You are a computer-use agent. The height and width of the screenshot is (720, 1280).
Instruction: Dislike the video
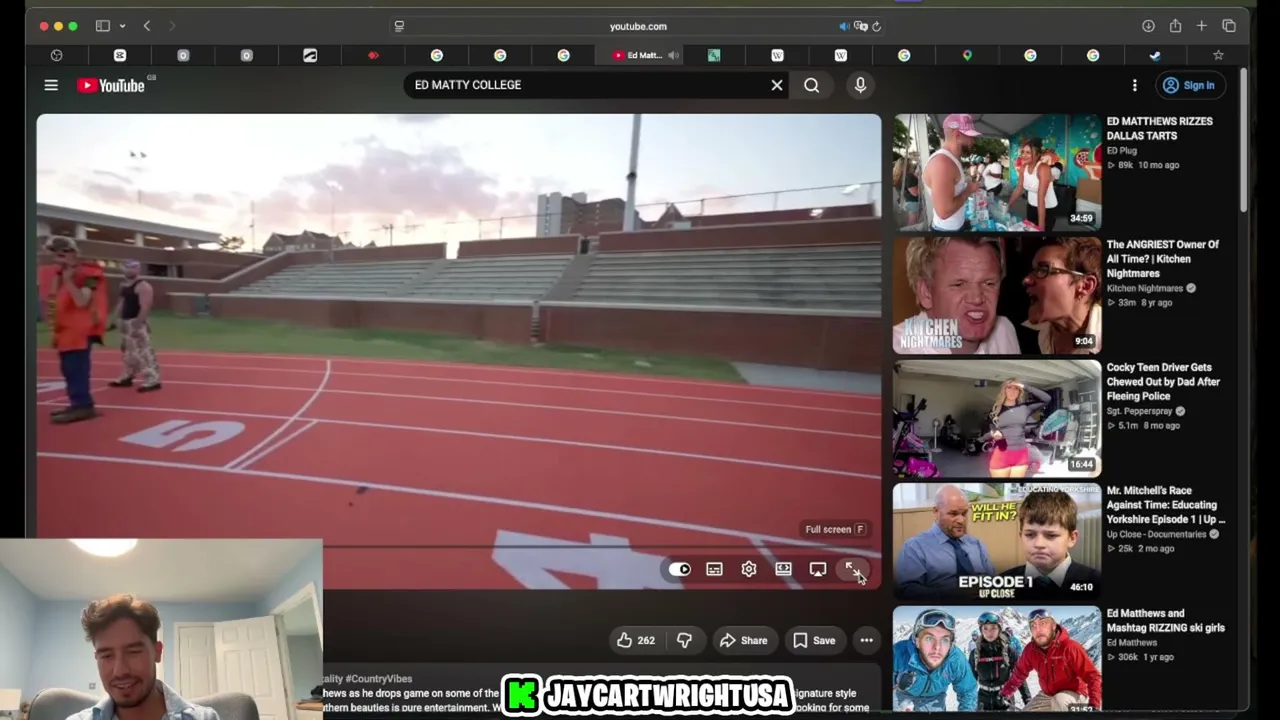click(684, 640)
